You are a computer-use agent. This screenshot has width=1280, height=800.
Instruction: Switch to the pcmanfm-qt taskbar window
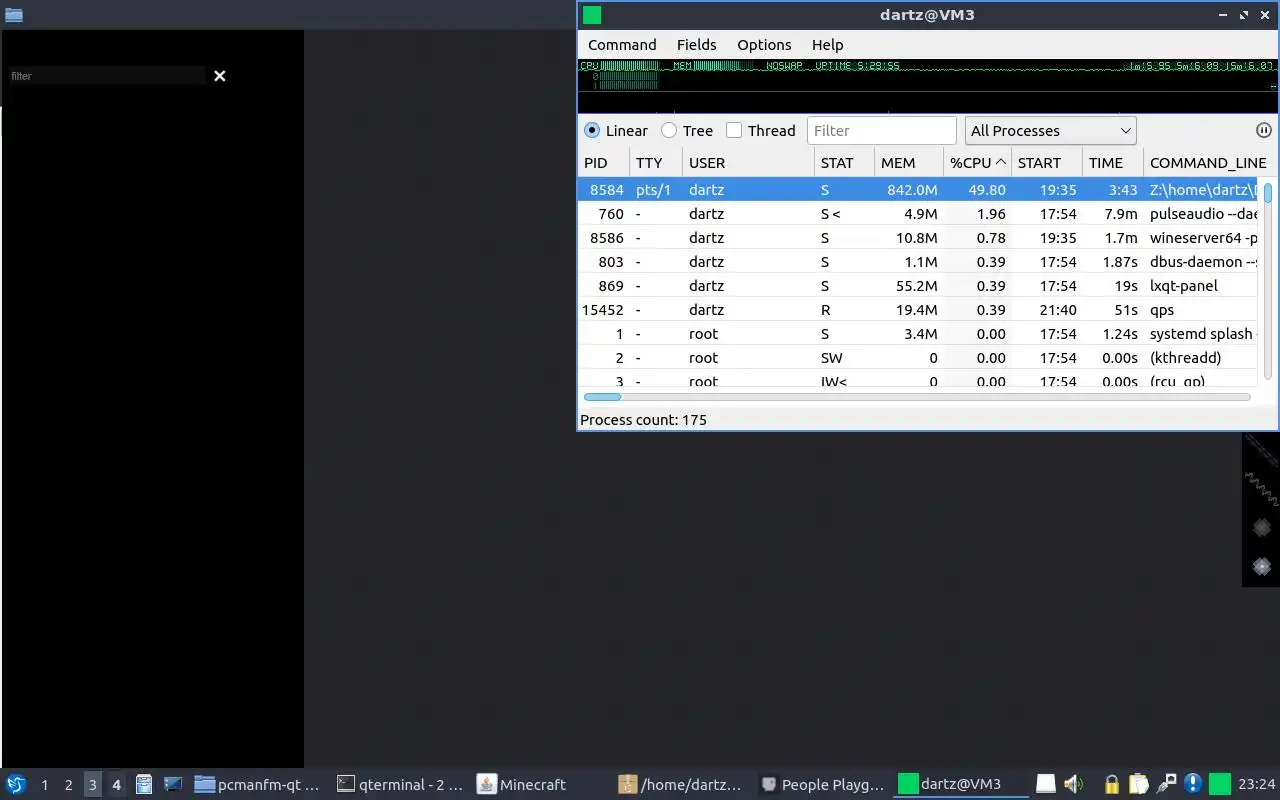(x=257, y=784)
